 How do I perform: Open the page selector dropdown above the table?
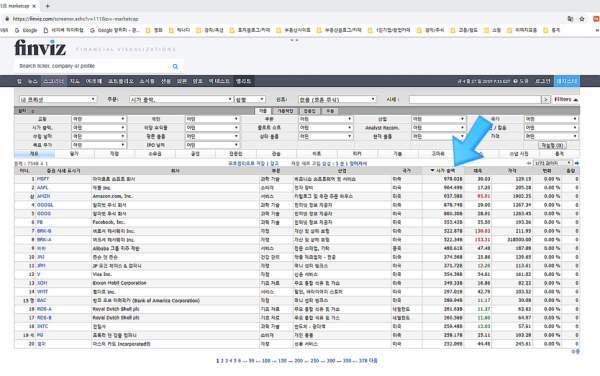click(x=553, y=163)
